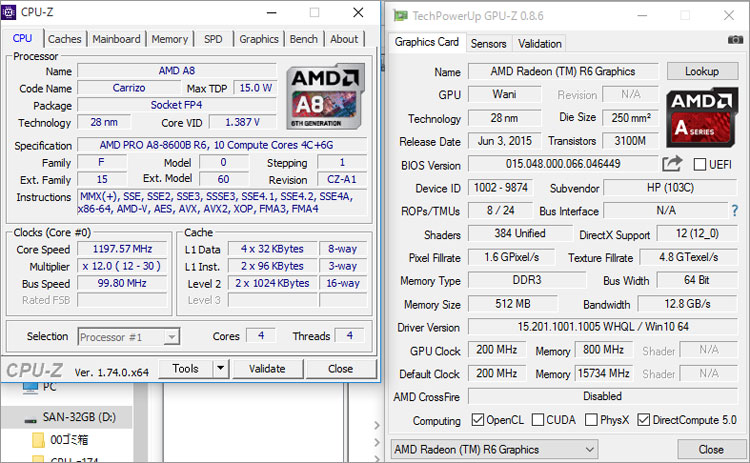Open the Graphics Card tab in GPU-Z
This screenshot has height=463, width=750.
point(427,42)
